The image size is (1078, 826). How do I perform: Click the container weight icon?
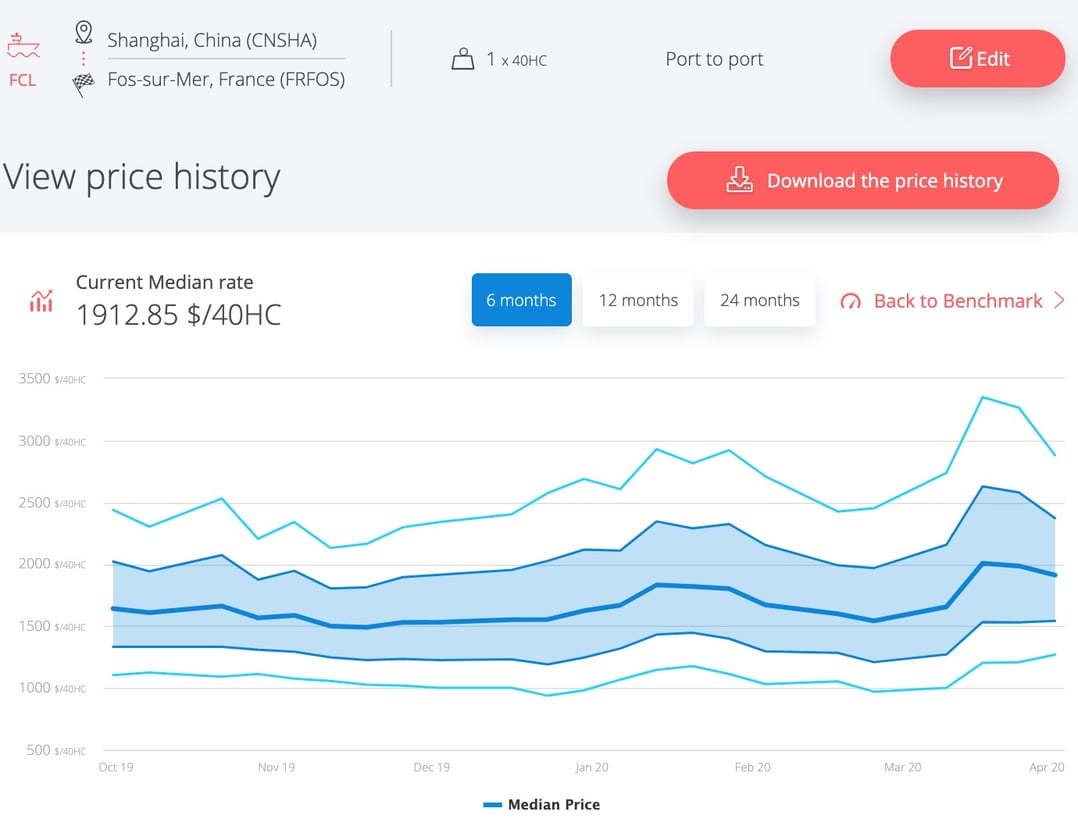click(x=462, y=60)
